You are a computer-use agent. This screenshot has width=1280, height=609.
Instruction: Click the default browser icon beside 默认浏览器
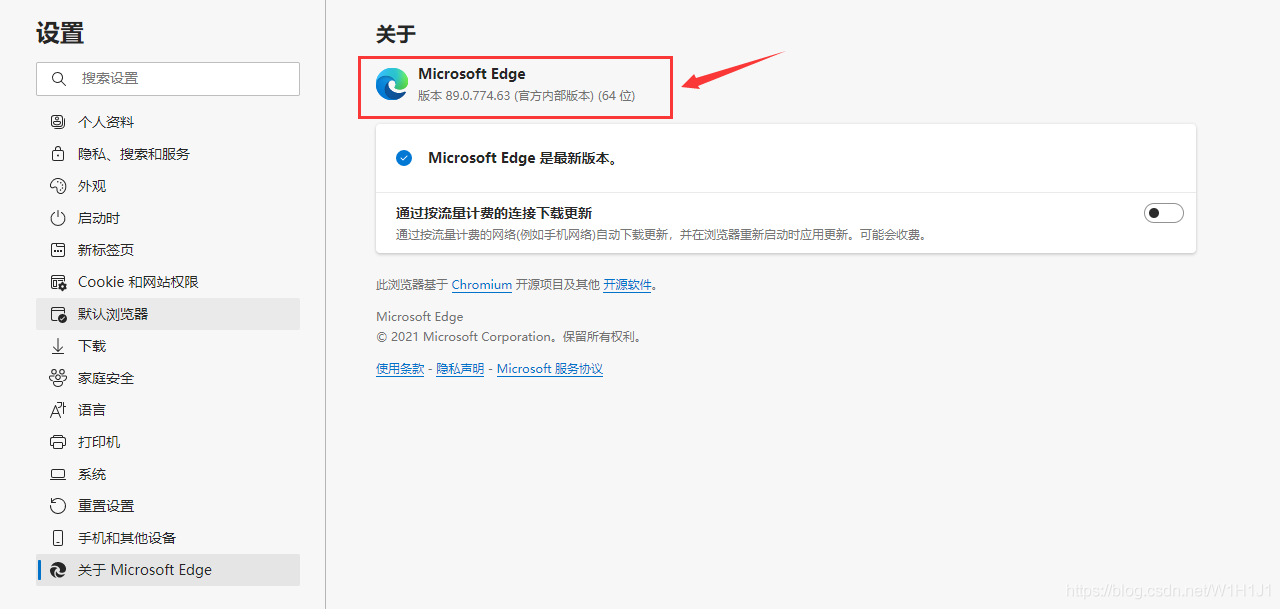pos(58,314)
